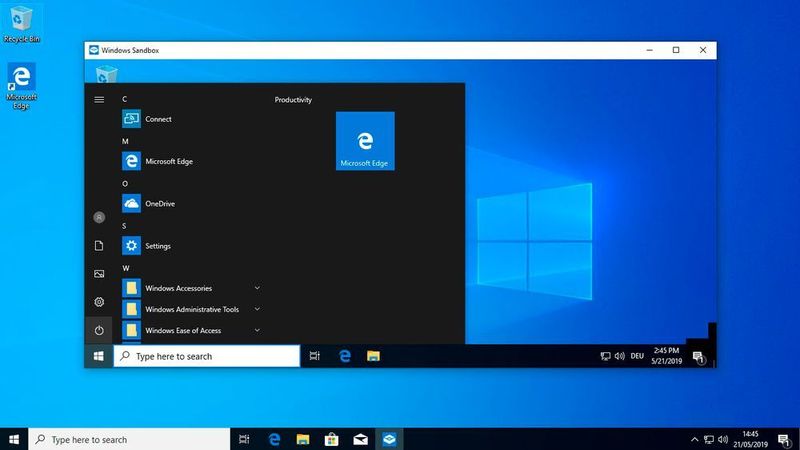Click the host network tray icon
Image resolution: width=800 pixels, height=450 pixels.
coord(709,439)
